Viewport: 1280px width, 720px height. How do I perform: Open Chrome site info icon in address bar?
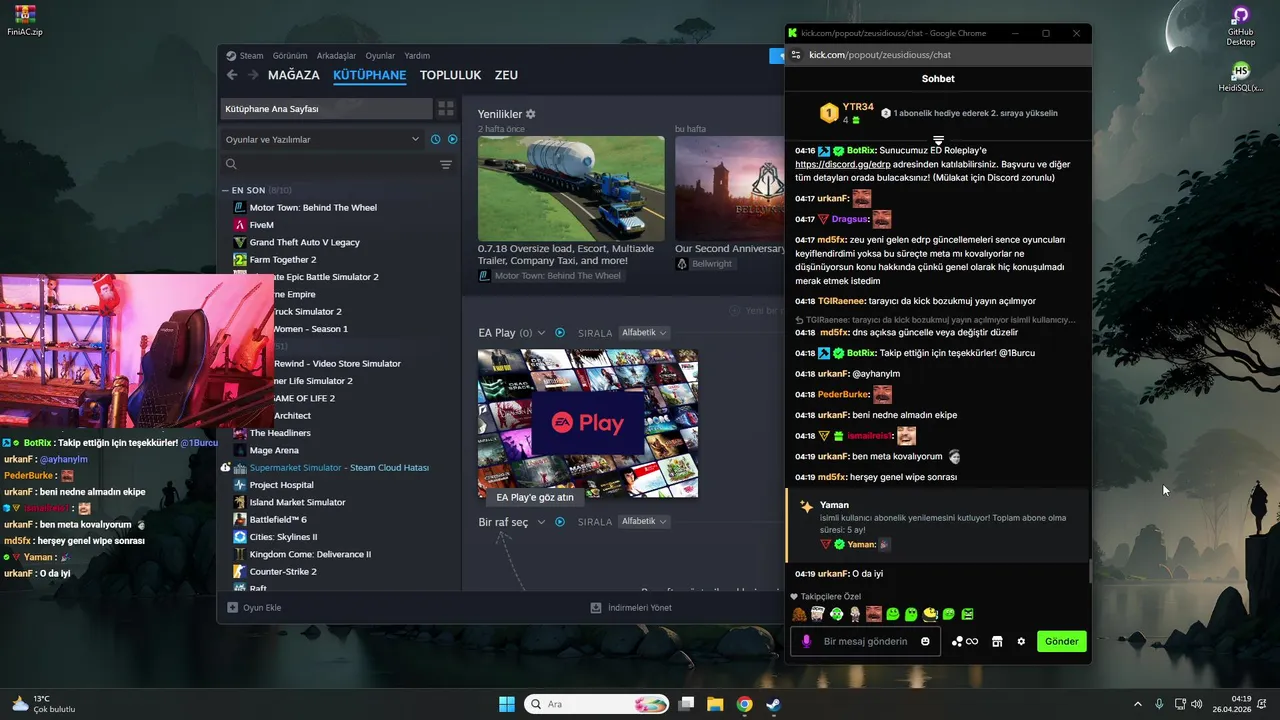tap(795, 55)
